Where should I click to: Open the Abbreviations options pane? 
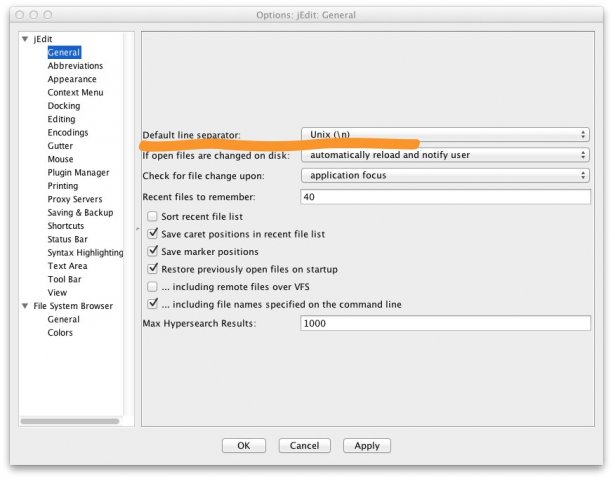coord(75,66)
